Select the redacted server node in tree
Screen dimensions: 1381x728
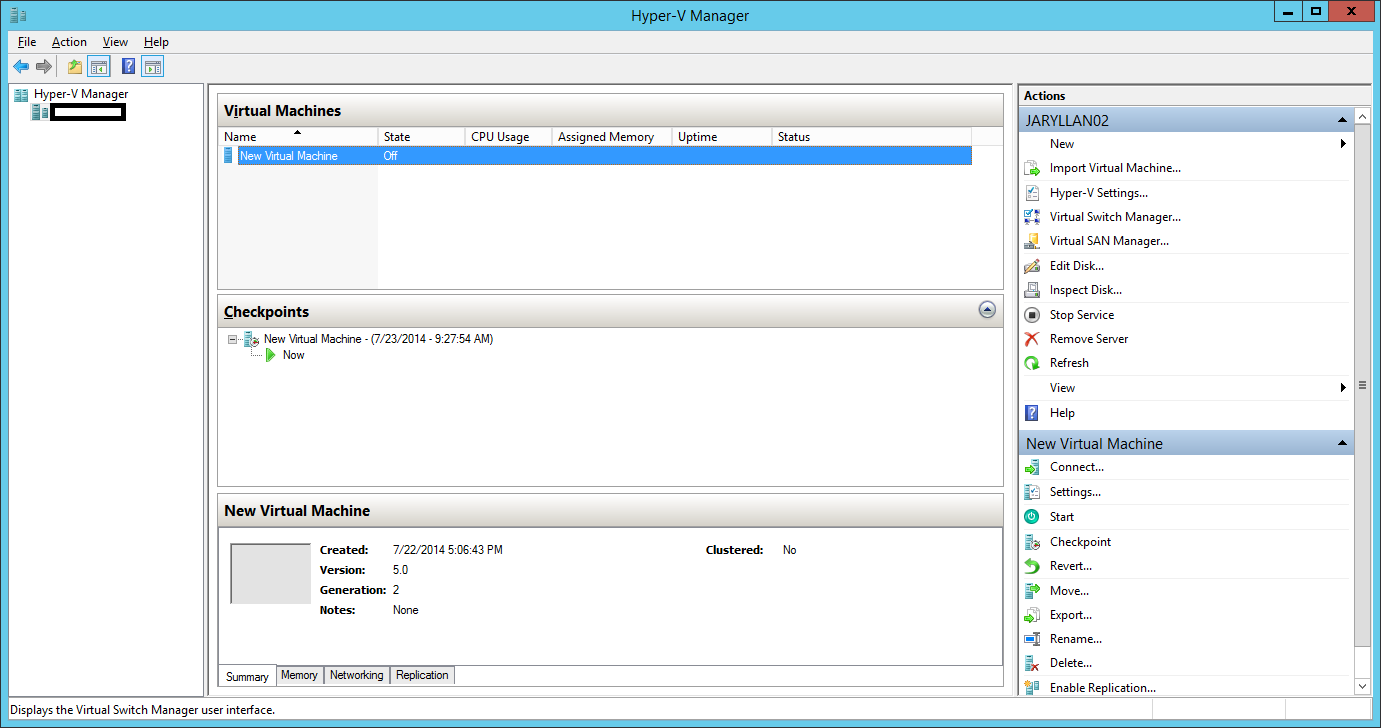tap(88, 112)
